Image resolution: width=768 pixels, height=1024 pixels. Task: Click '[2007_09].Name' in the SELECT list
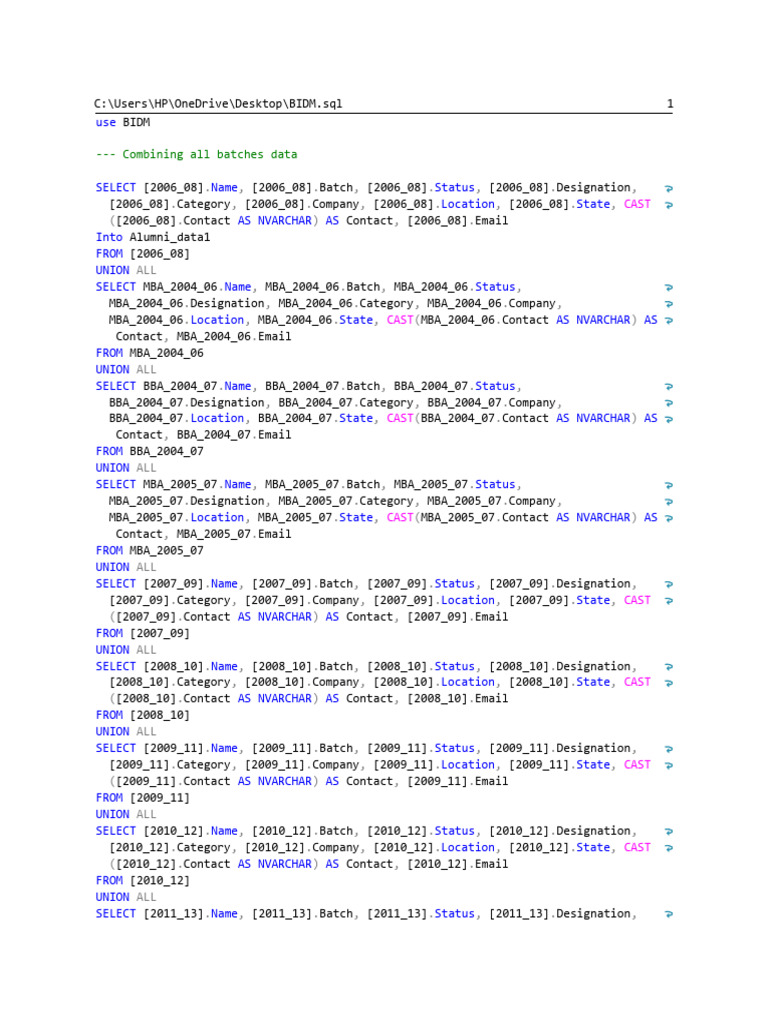[x=191, y=584]
